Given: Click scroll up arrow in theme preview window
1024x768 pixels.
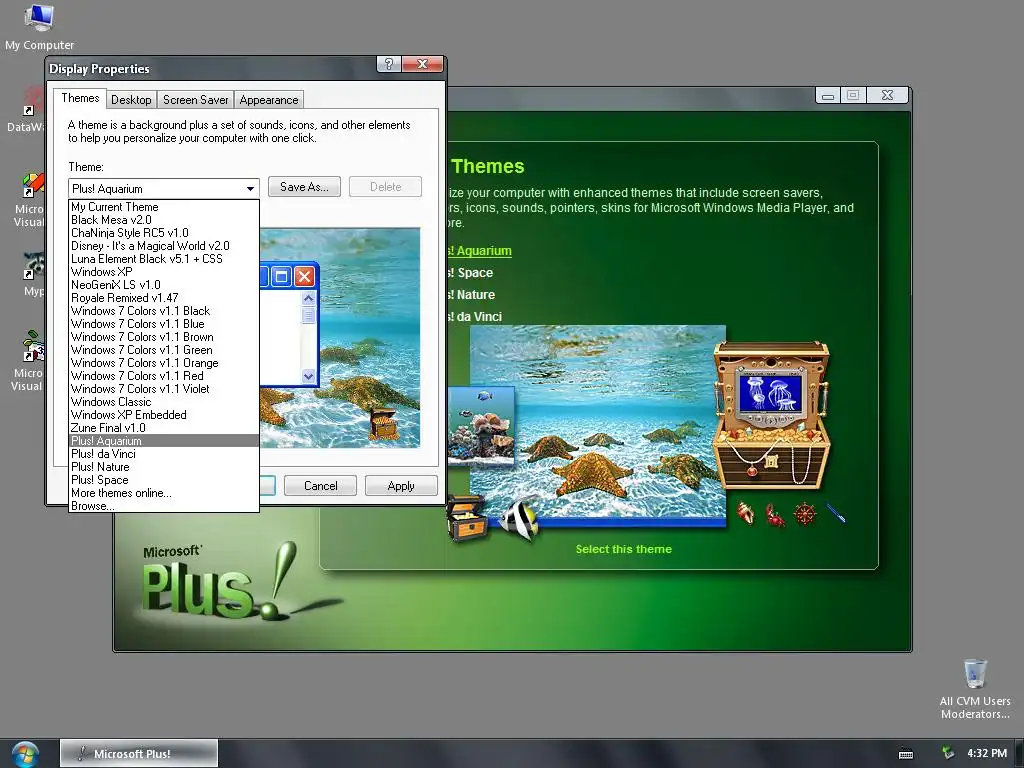Looking at the screenshot, I should 308,298.
